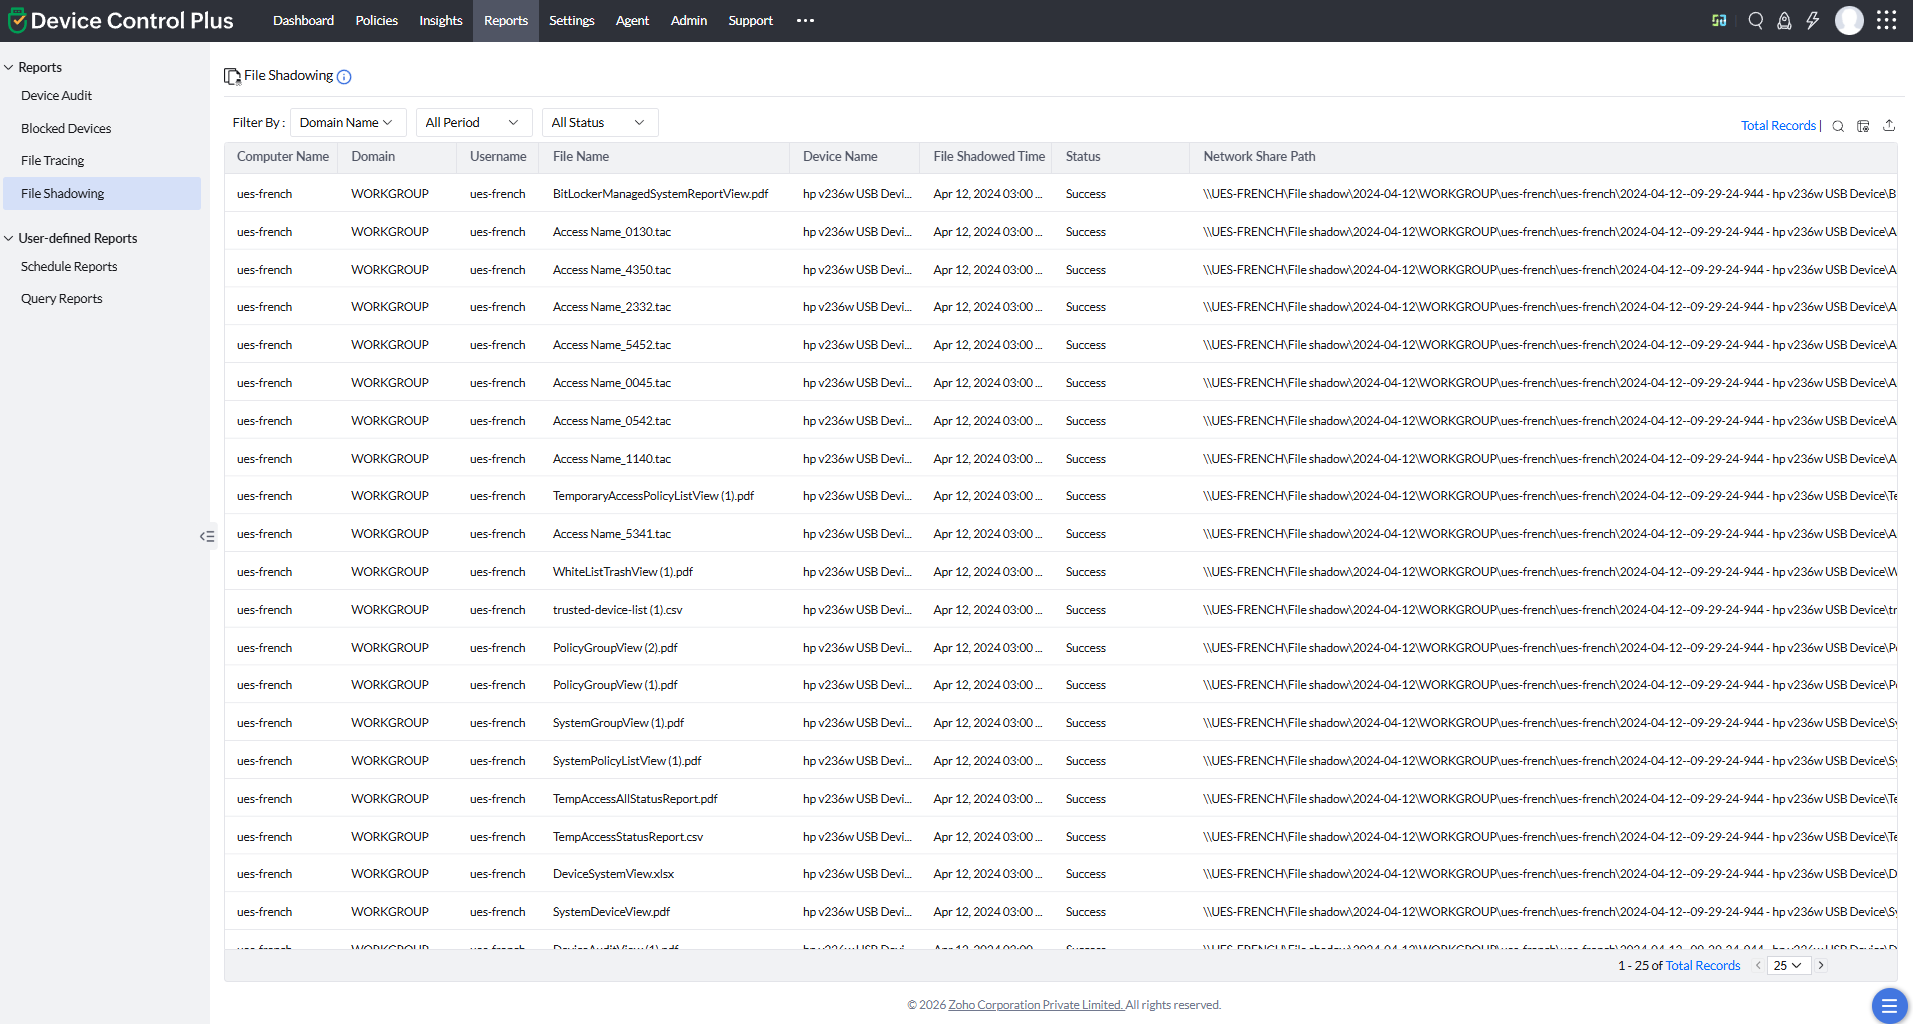Image resolution: width=1913 pixels, height=1024 pixels.
Task: Open the three-dot more menu in navbar
Action: [805, 20]
